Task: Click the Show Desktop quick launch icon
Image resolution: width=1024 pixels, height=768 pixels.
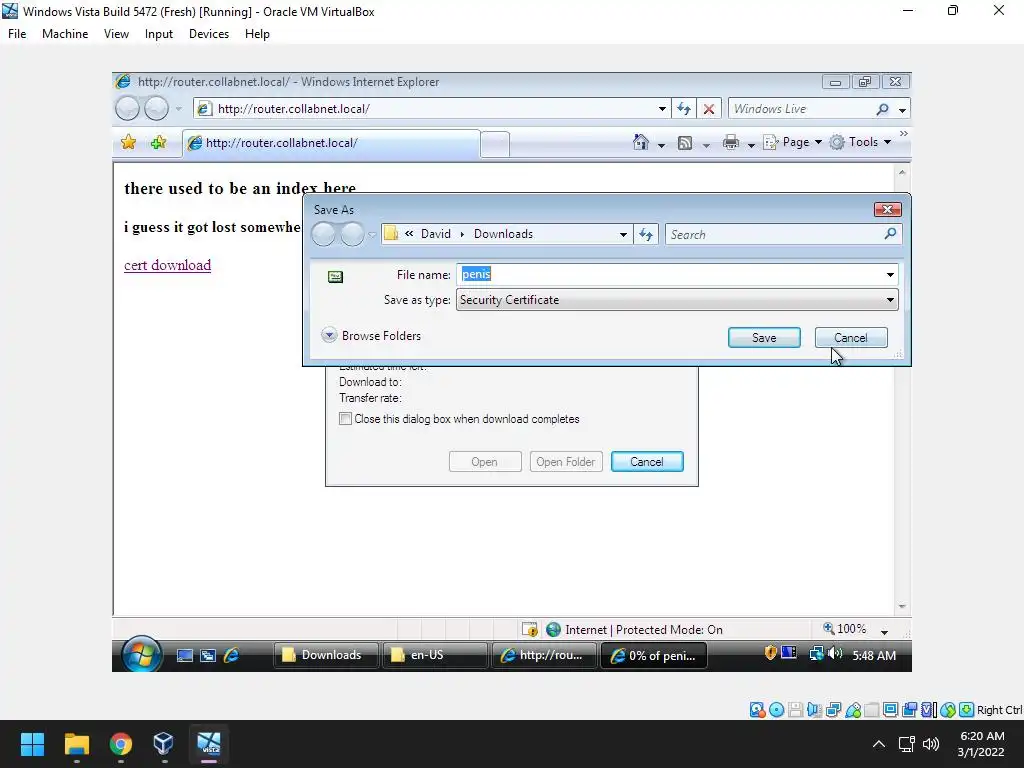Action: [x=185, y=655]
